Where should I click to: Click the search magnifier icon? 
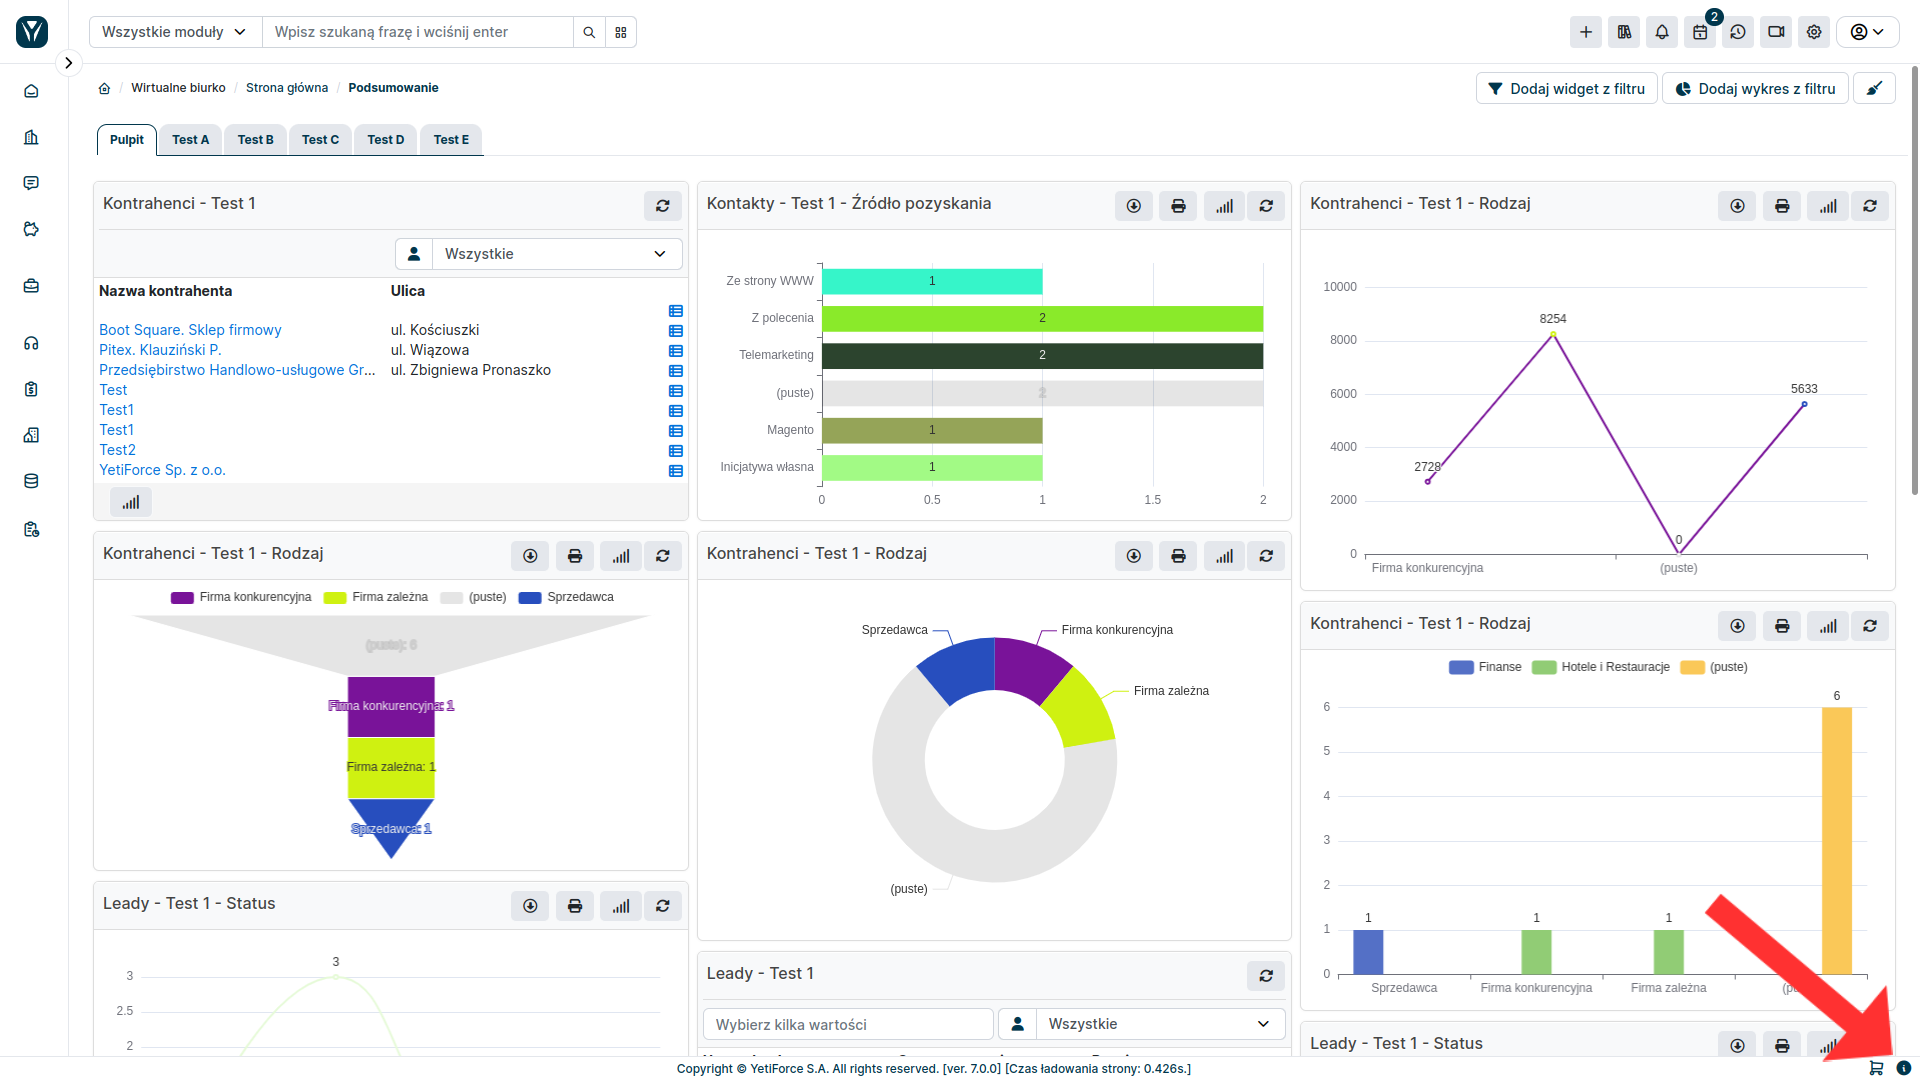pos(589,32)
